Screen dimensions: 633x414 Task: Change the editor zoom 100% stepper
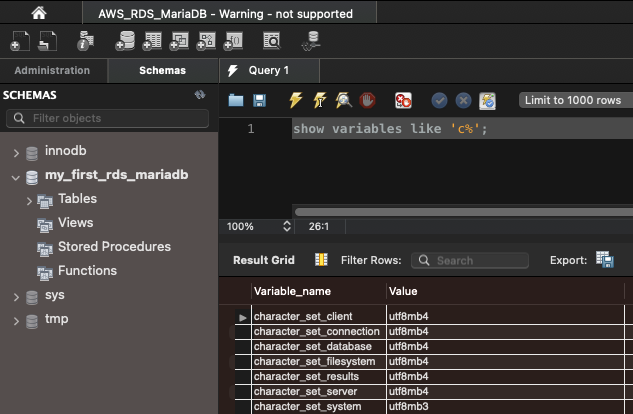287,226
